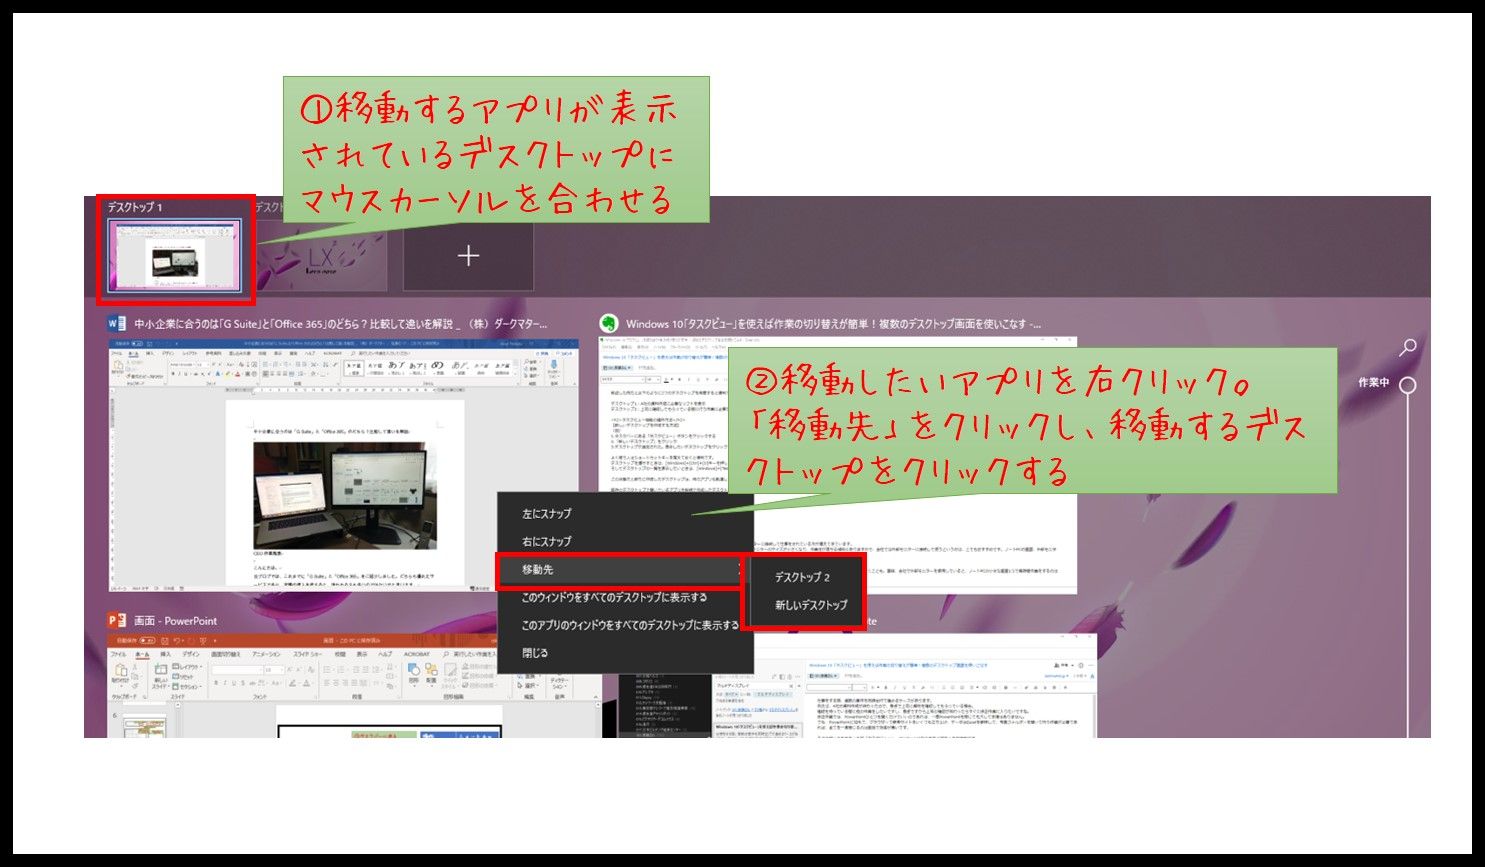Image resolution: width=1485 pixels, height=867 pixels.
Task: Click the PowerPoint icon beside 画面 - PowerPoint
Action: (x=117, y=621)
